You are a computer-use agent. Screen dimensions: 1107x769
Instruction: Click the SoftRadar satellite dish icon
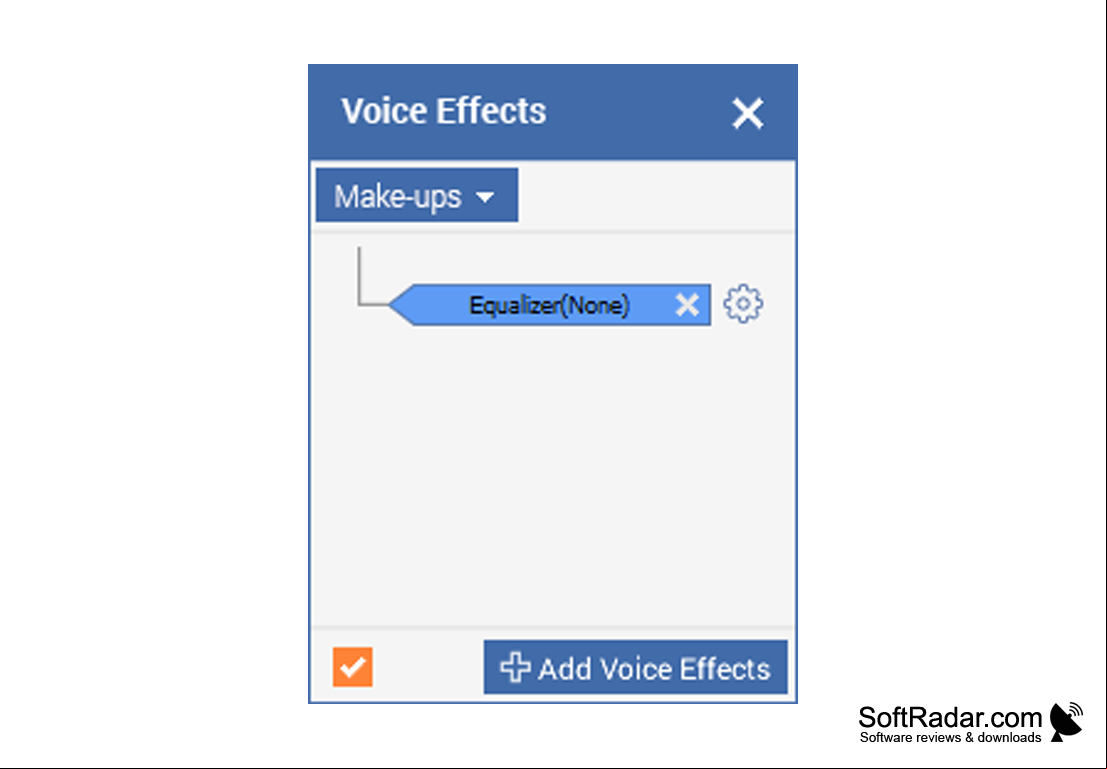(x=1067, y=722)
